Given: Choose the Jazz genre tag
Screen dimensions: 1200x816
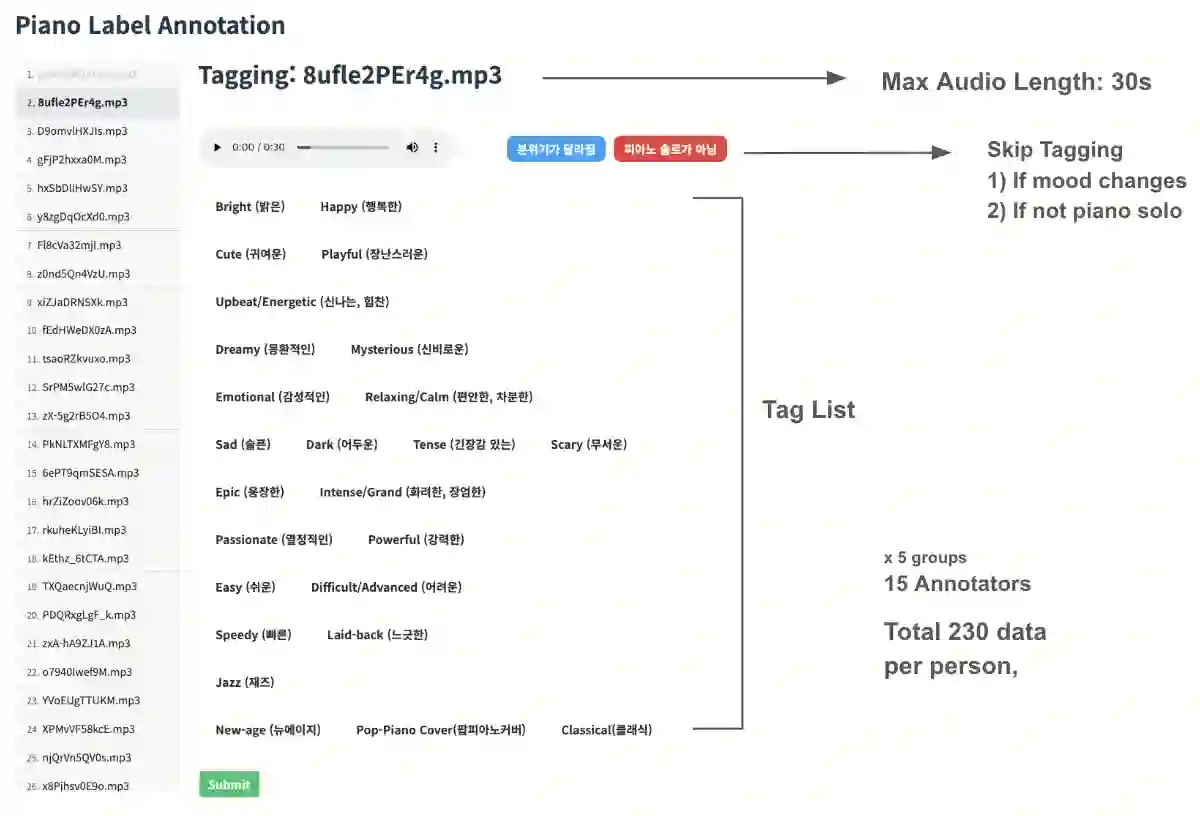Looking at the screenshot, I should [x=245, y=683].
